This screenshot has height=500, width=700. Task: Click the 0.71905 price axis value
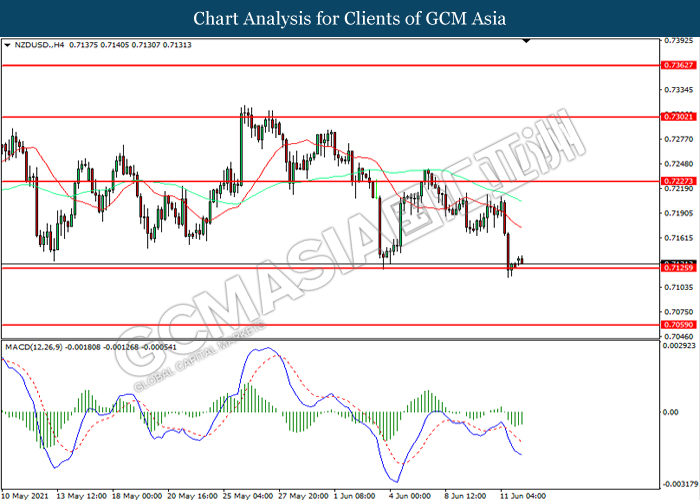pyautogui.click(x=679, y=213)
